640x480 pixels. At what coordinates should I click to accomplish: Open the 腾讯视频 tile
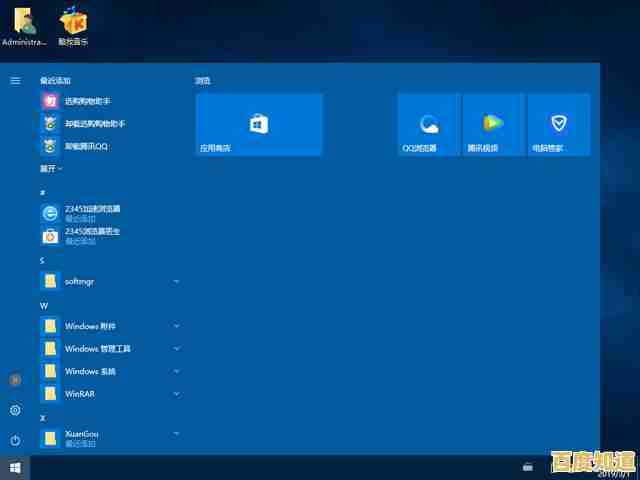click(493, 124)
